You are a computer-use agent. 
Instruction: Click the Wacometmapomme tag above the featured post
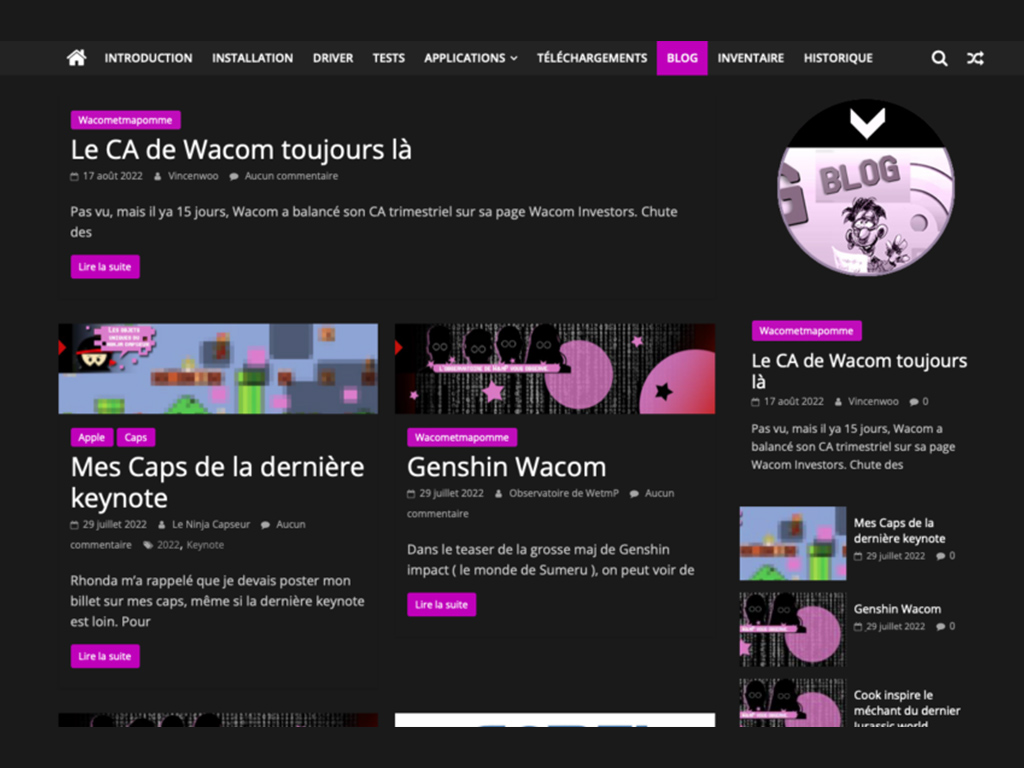point(125,120)
